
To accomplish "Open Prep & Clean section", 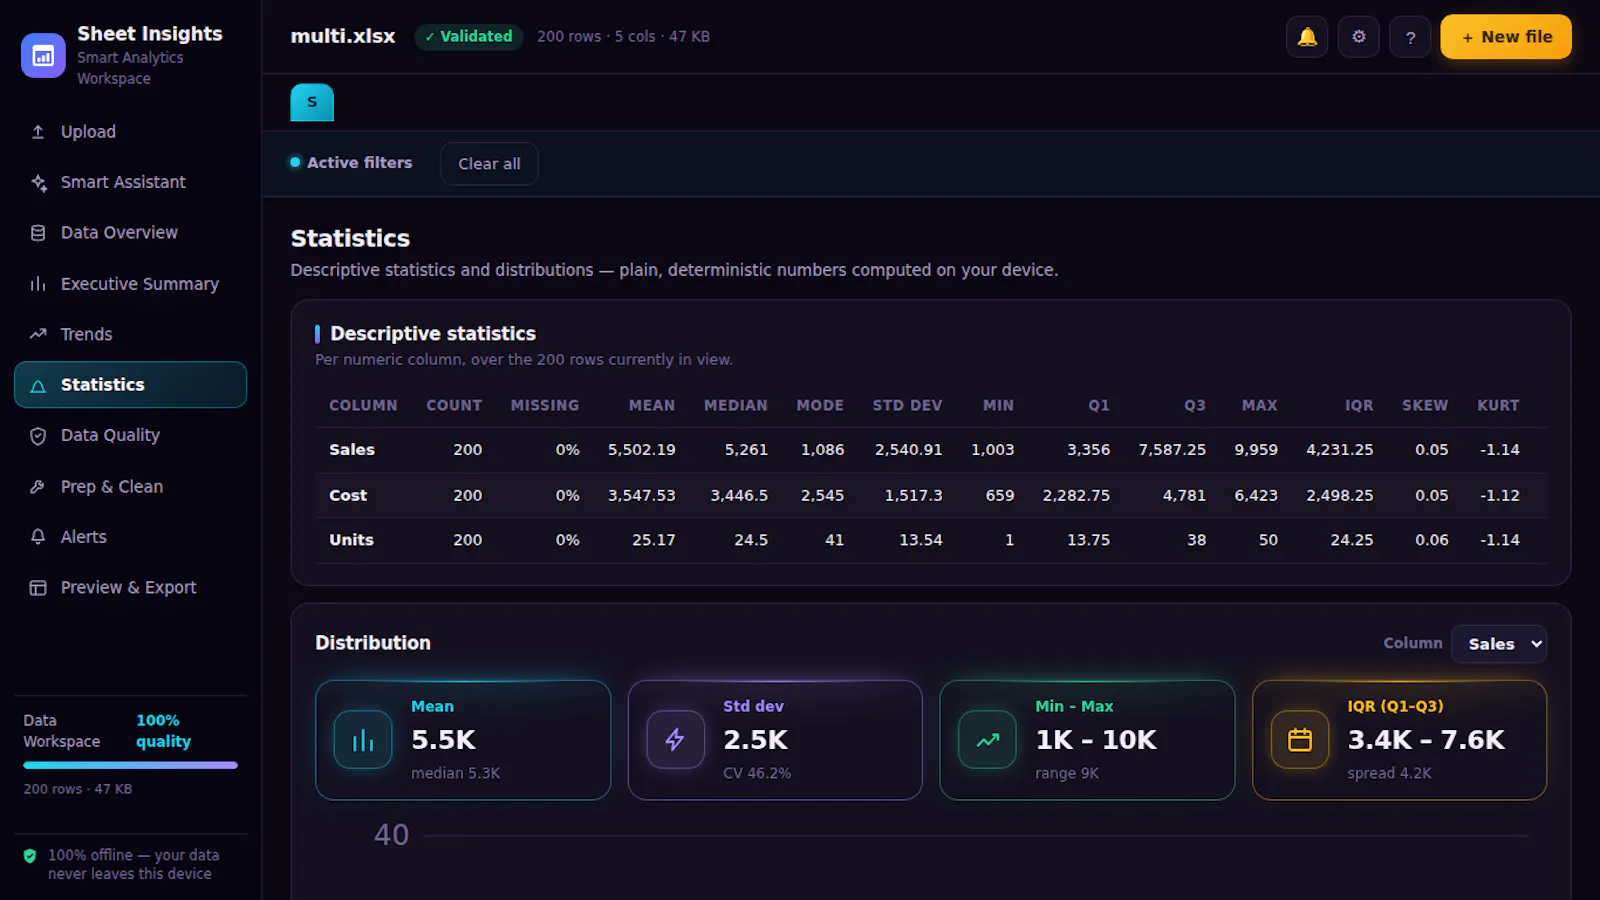I will tap(130, 487).
